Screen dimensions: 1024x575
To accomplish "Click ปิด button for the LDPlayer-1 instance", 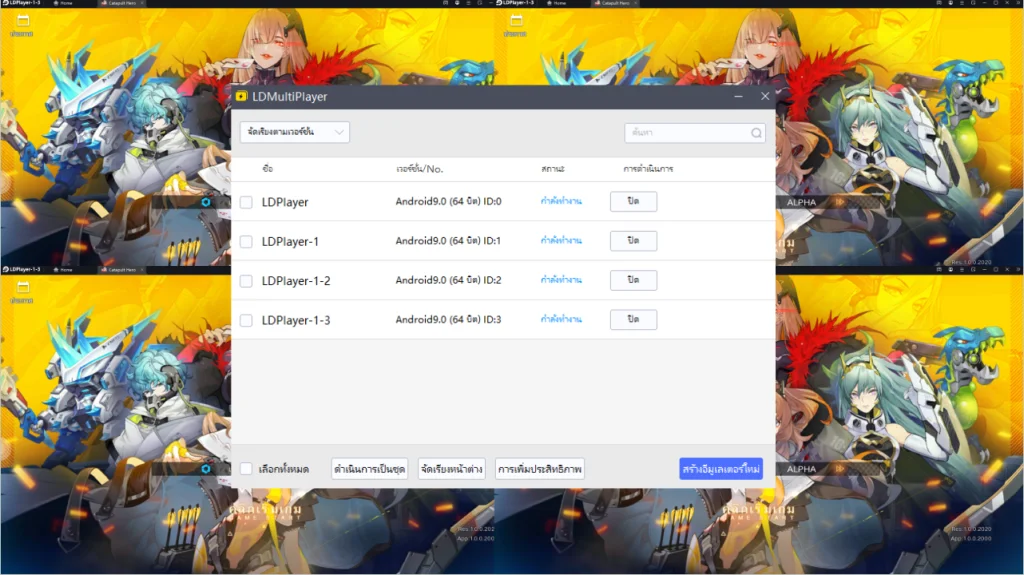I will [x=633, y=240].
